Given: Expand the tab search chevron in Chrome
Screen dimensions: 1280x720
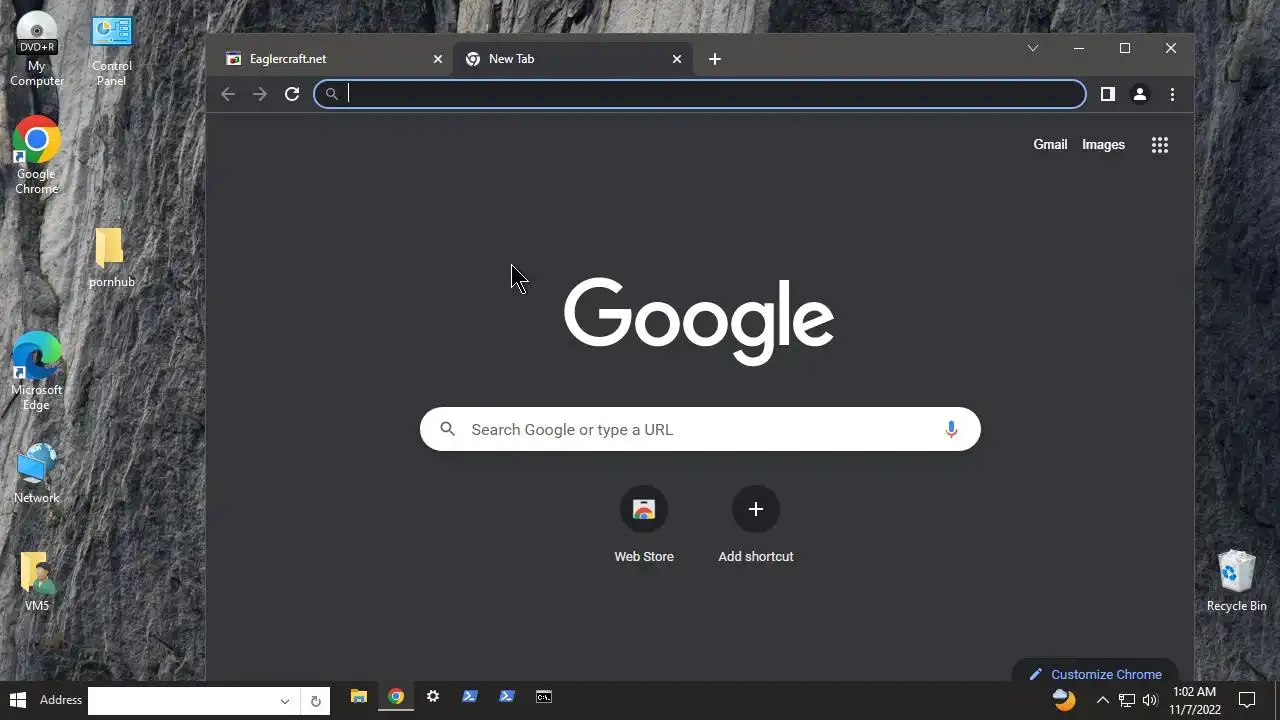Looking at the screenshot, I should [1033, 48].
